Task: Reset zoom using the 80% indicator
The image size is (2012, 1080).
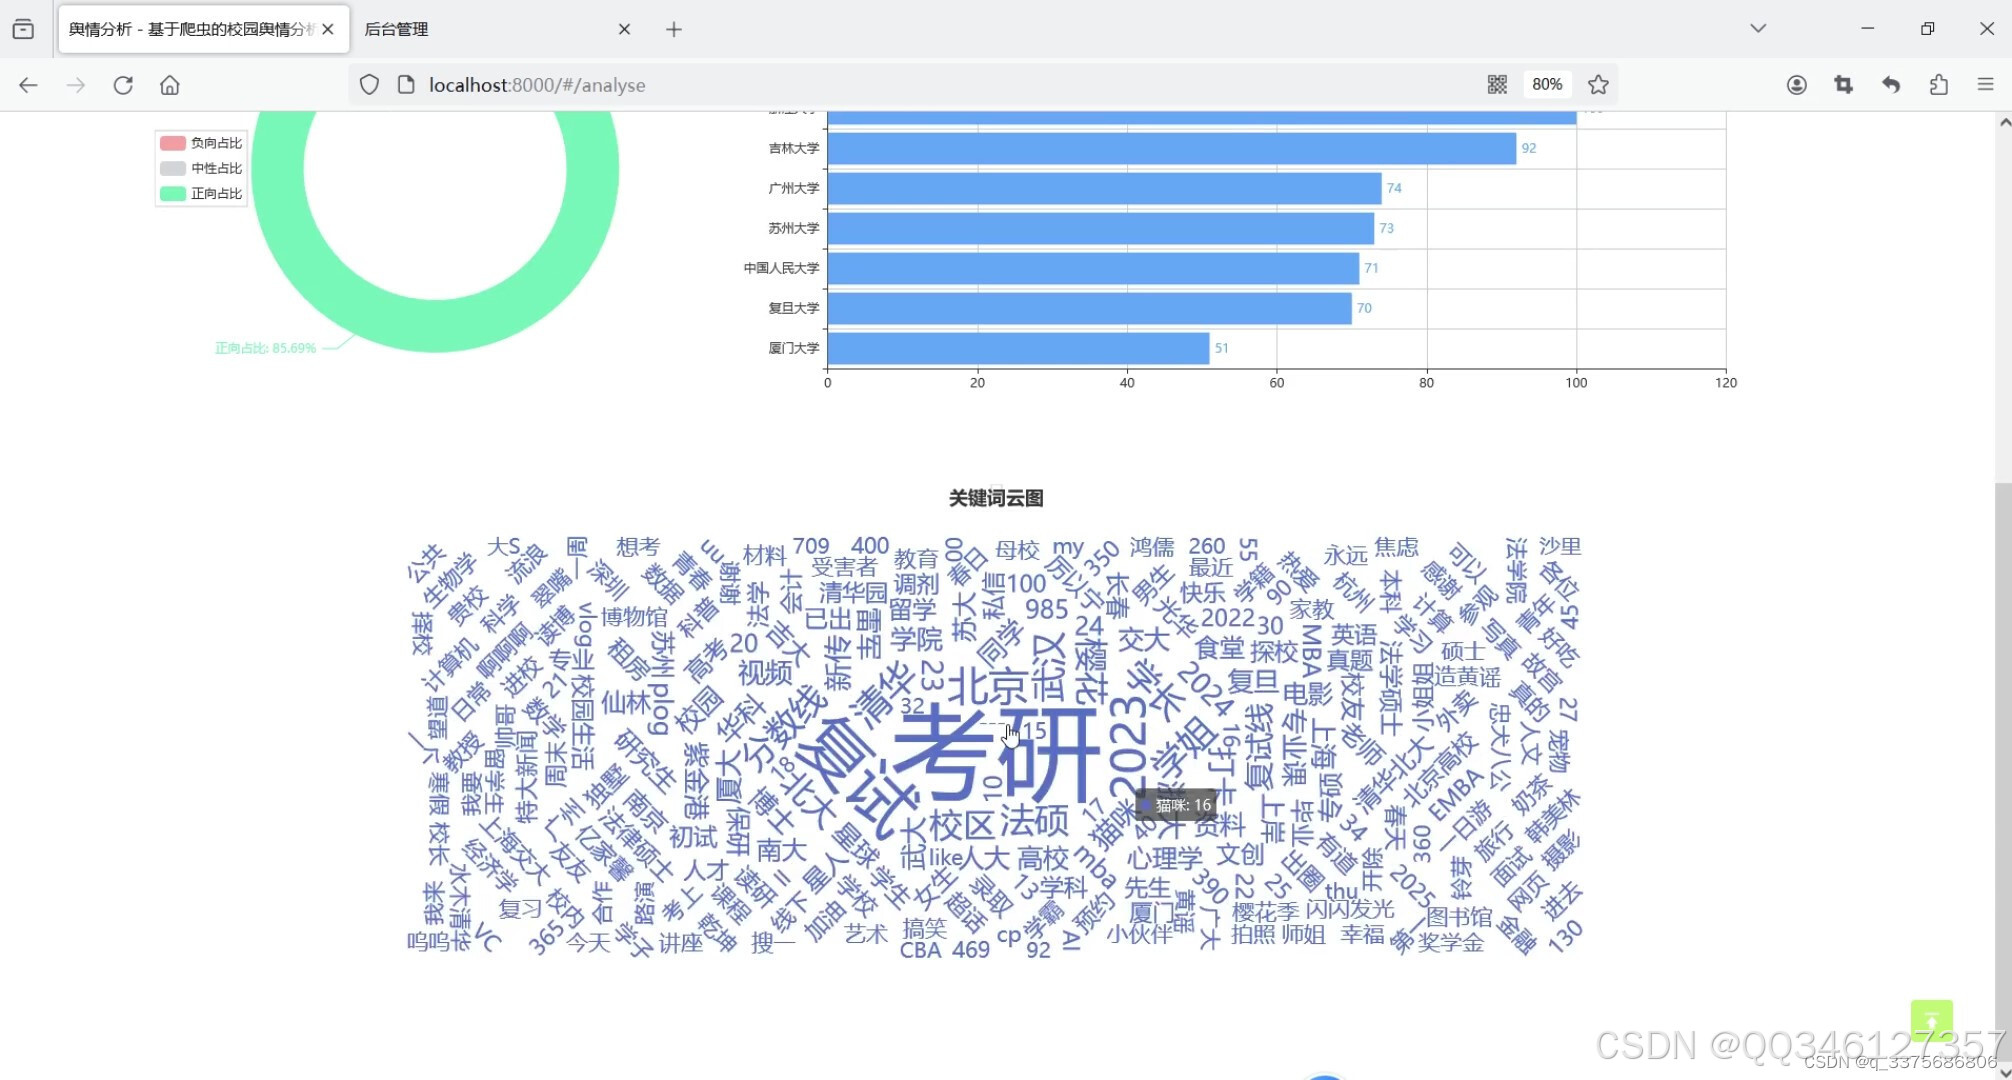Action: coord(1546,84)
